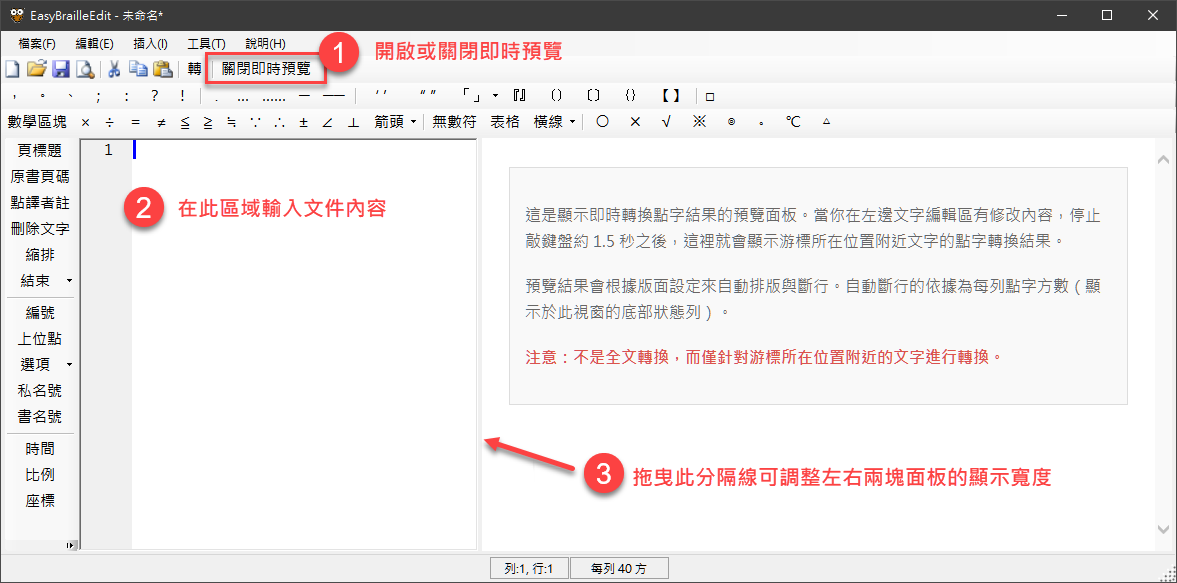Open the 橫線 horizontal line dropdown

554,122
